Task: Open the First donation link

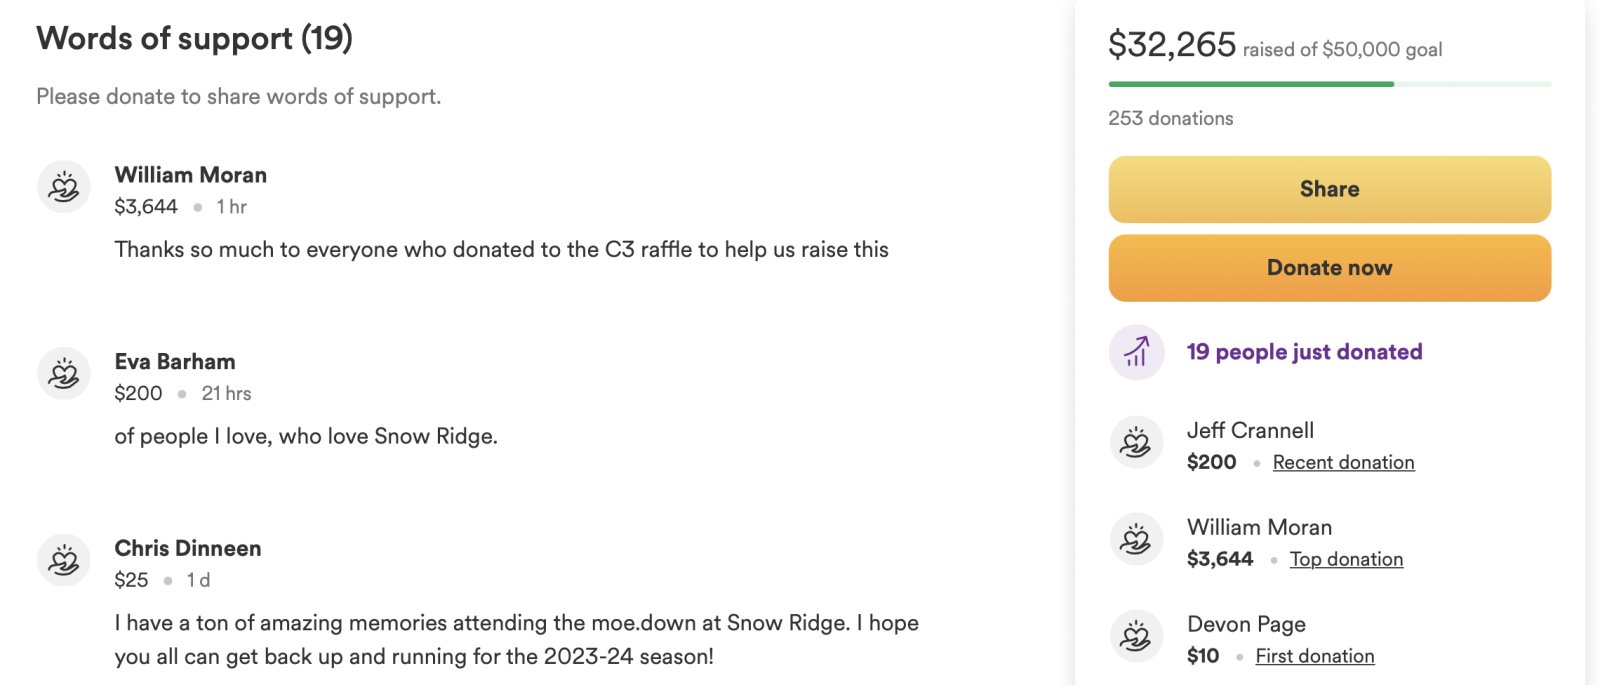Action: [1314, 656]
